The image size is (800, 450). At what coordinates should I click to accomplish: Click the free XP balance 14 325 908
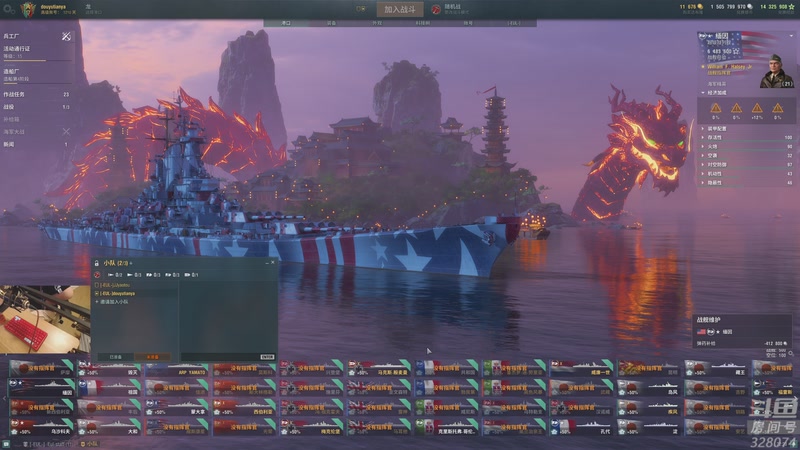coord(778,7)
